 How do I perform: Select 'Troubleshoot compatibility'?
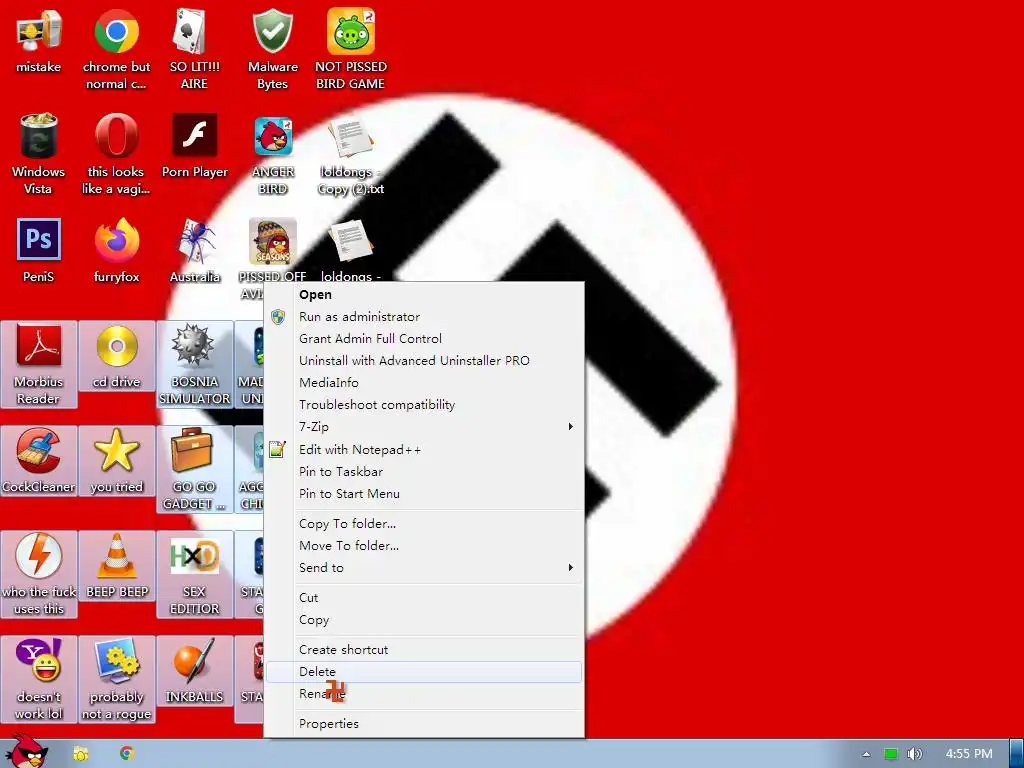point(424,405)
